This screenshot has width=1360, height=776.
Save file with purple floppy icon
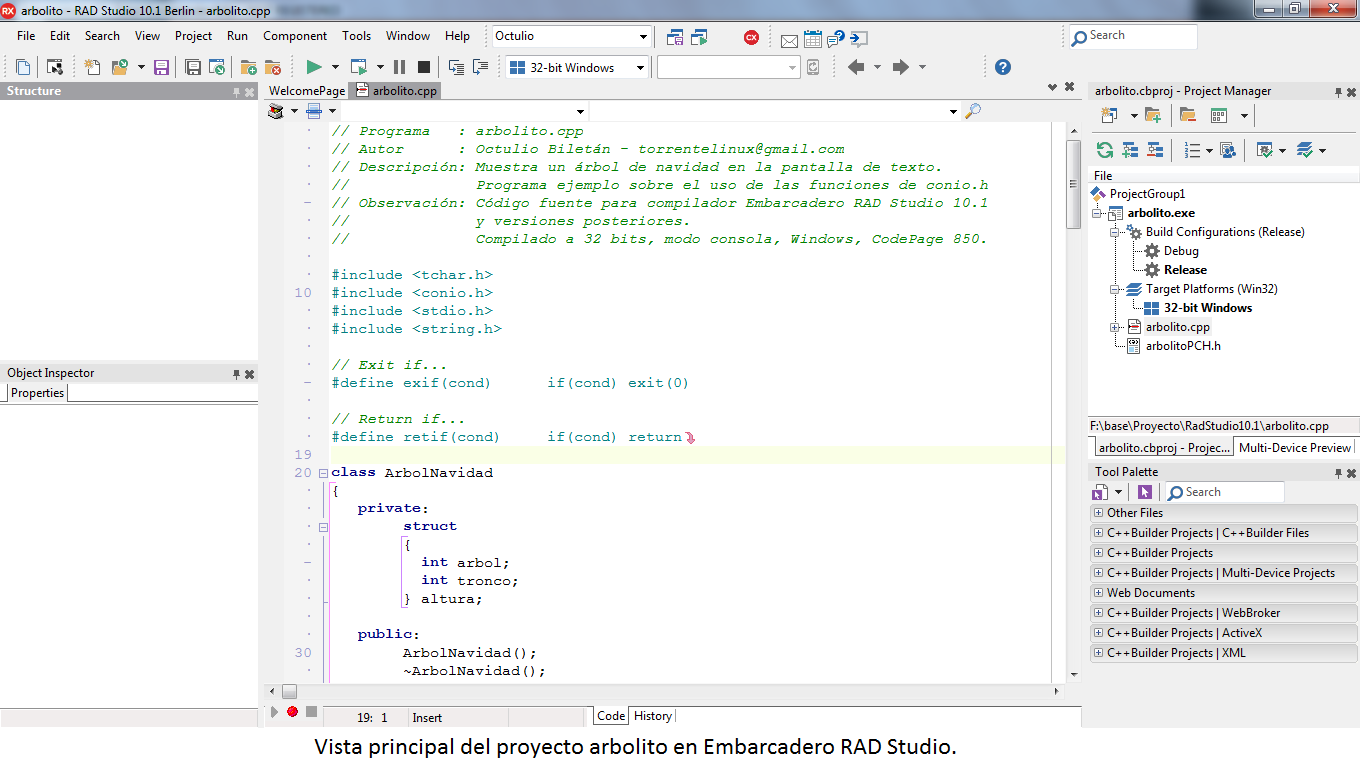(160, 67)
